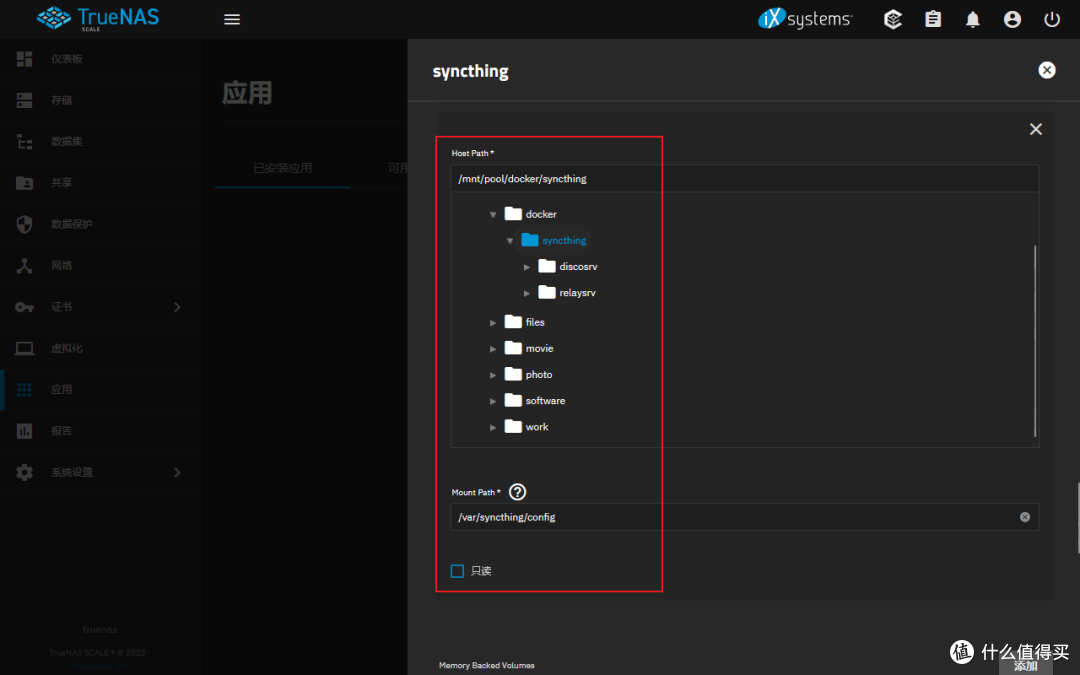
Task: Enable the 只读 read-only checkbox
Action: click(457, 571)
